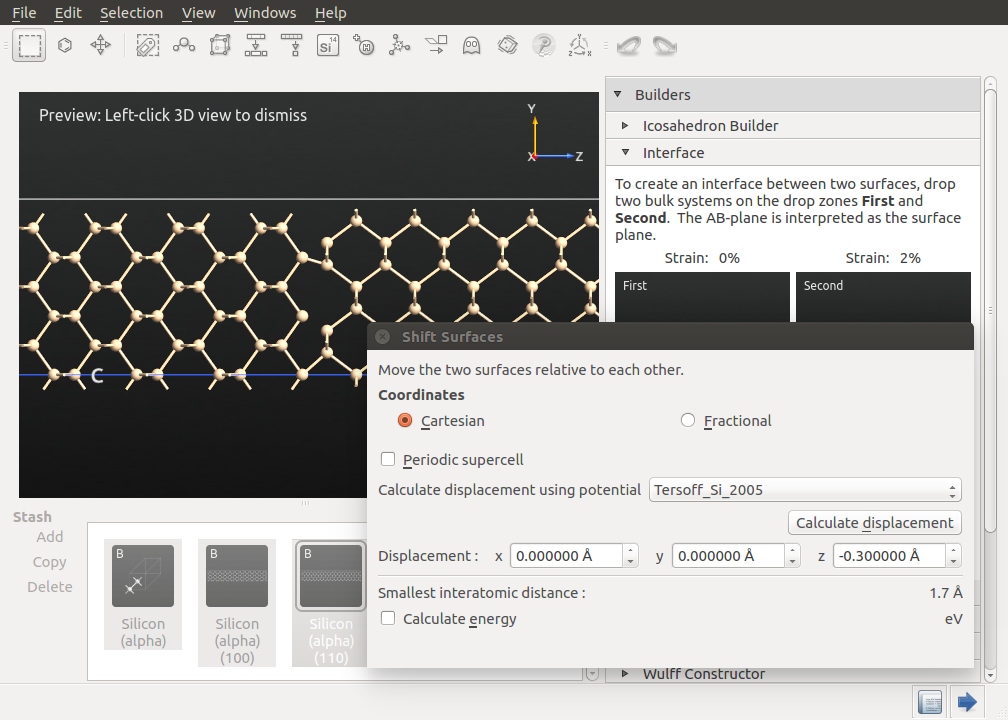Open the Selection menu

click(x=131, y=13)
